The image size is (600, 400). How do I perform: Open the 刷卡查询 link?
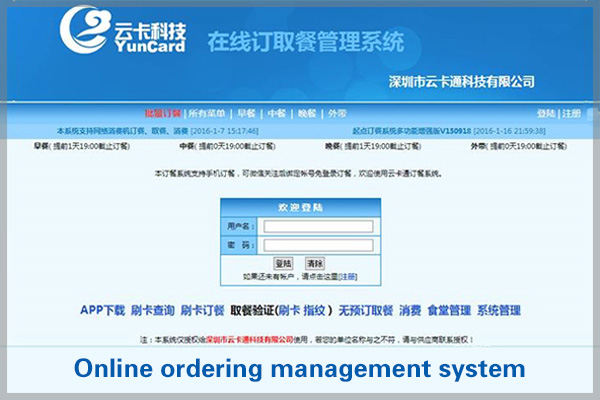coord(153,310)
